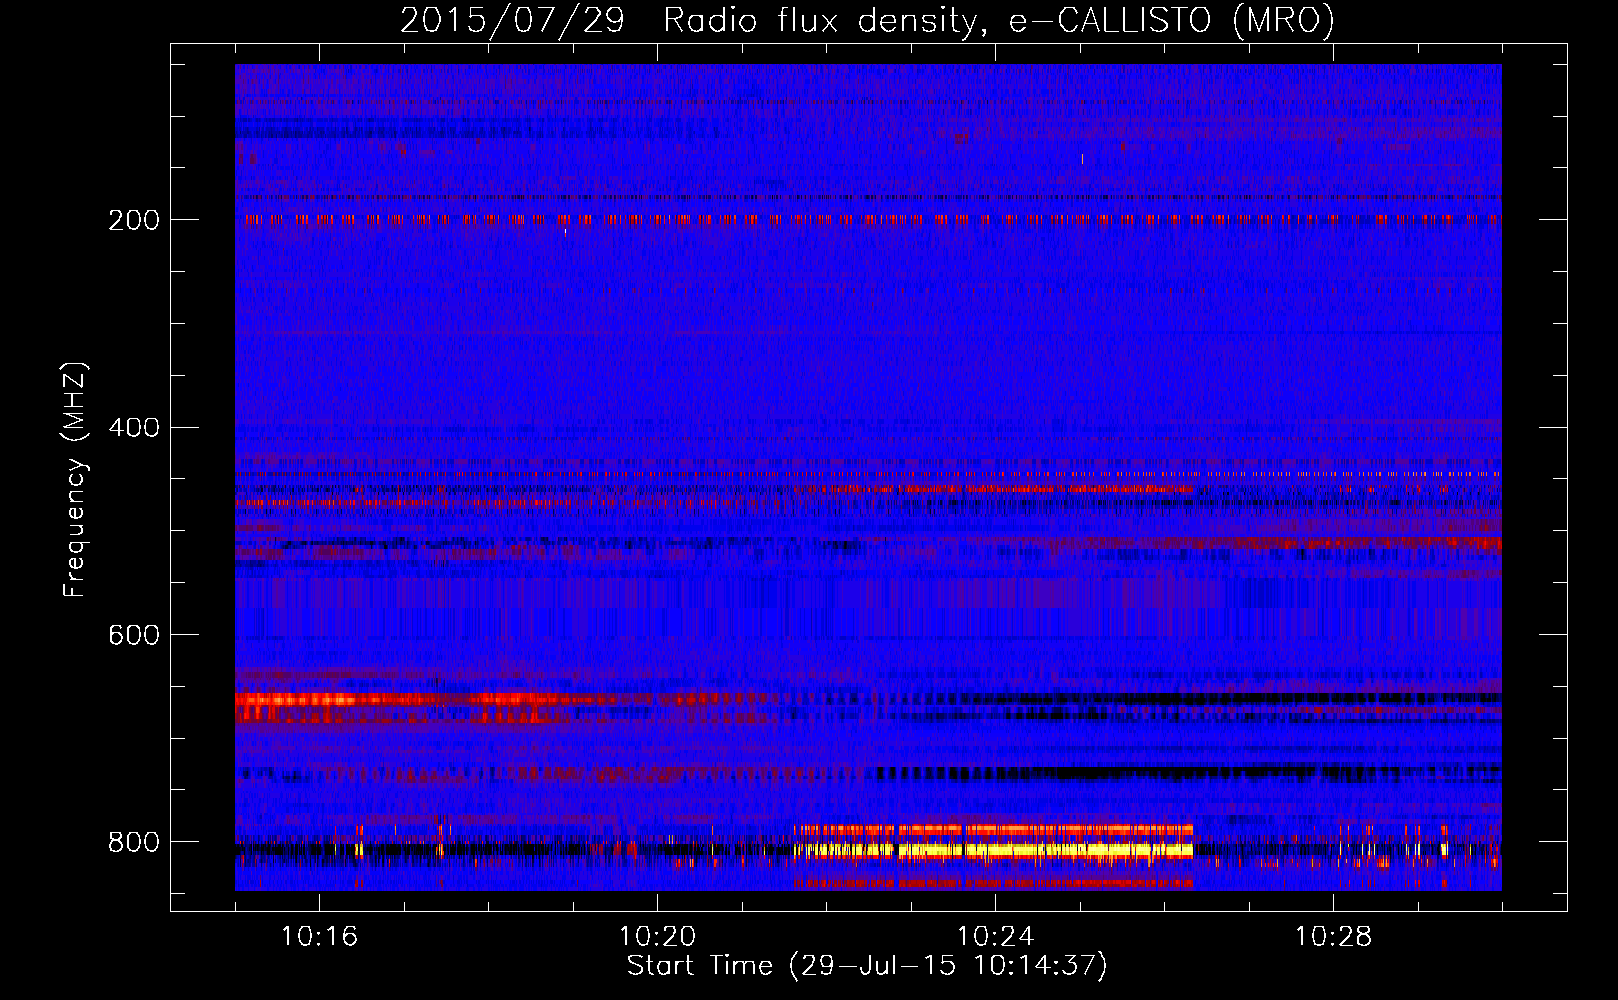Viewport: 1618px width, 1000px height.
Task: Click the 10:20 time tick label
Action: click(x=657, y=937)
